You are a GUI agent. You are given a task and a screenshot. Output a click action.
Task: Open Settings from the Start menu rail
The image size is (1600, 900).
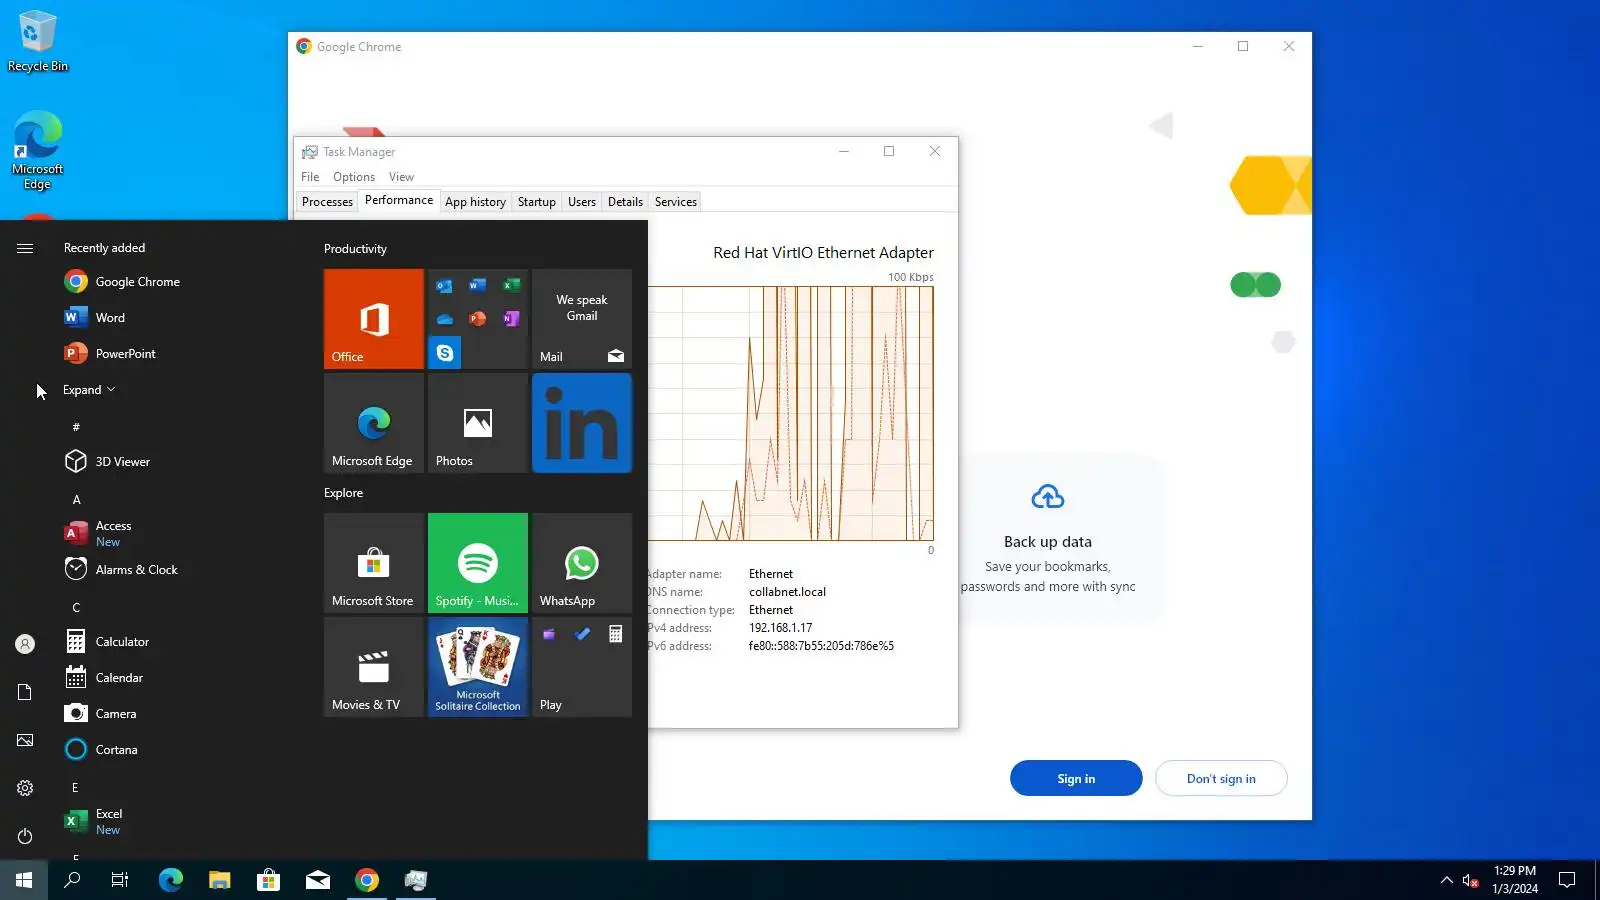tap(25, 788)
